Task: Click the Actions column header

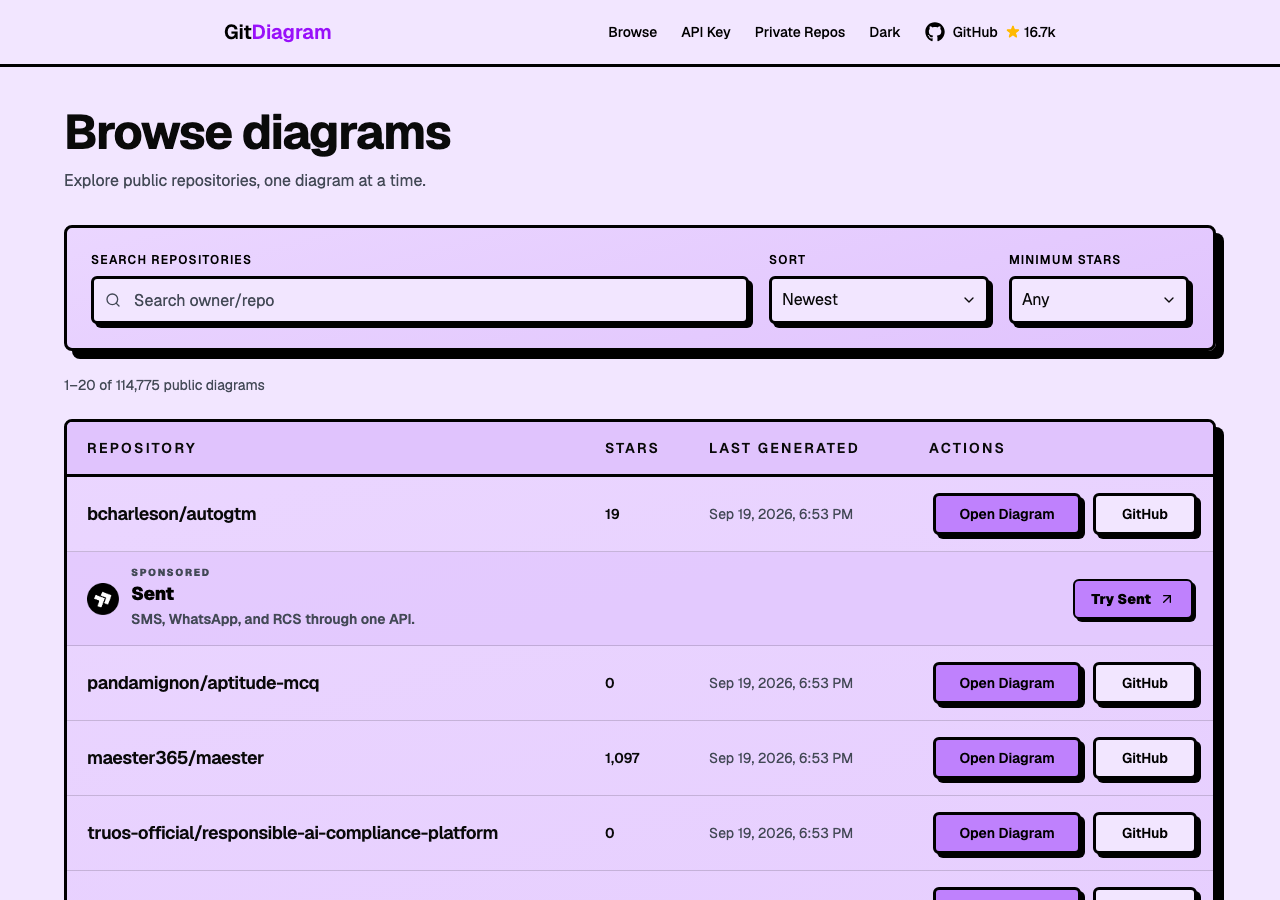Action: [x=967, y=448]
